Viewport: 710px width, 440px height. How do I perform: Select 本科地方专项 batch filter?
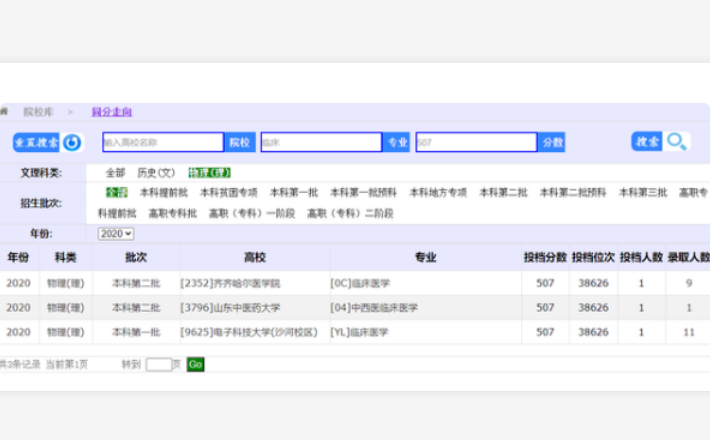point(438,192)
